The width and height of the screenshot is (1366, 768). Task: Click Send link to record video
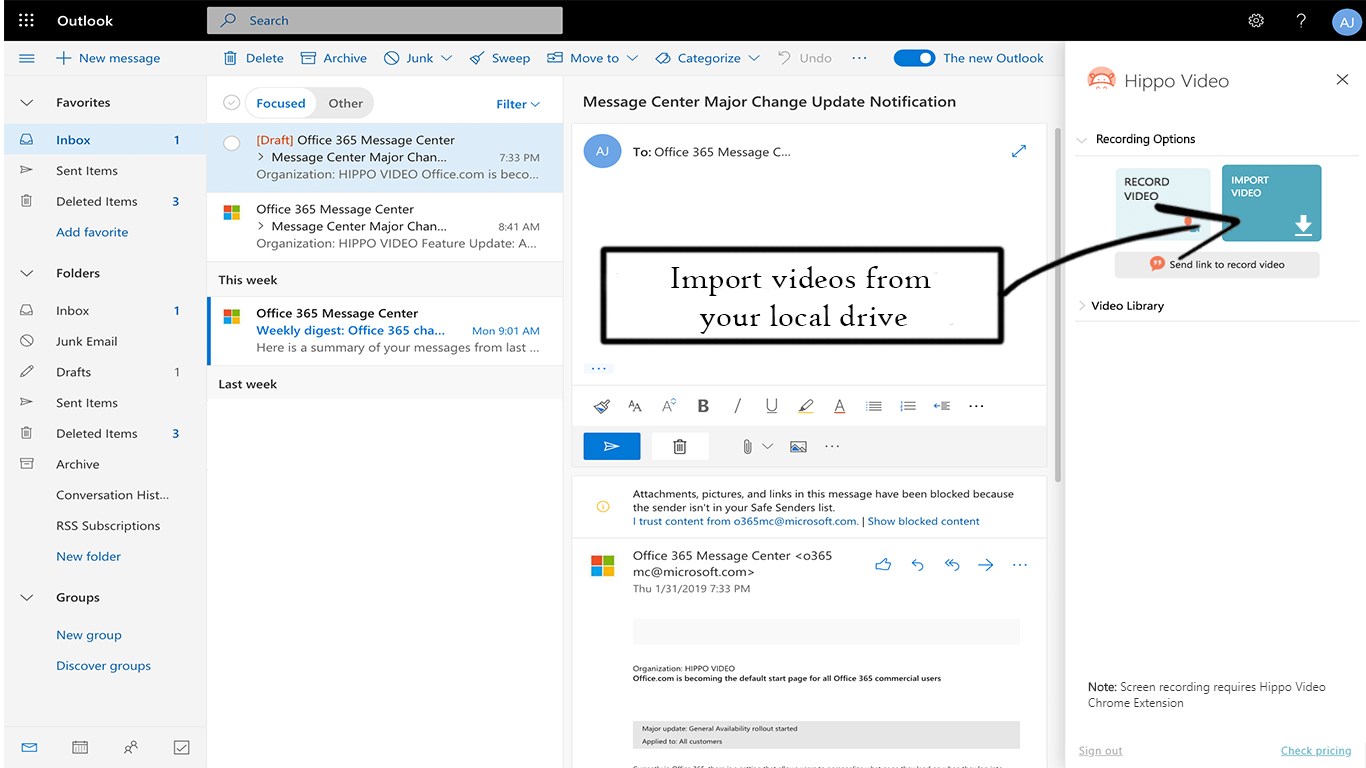(1217, 264)
